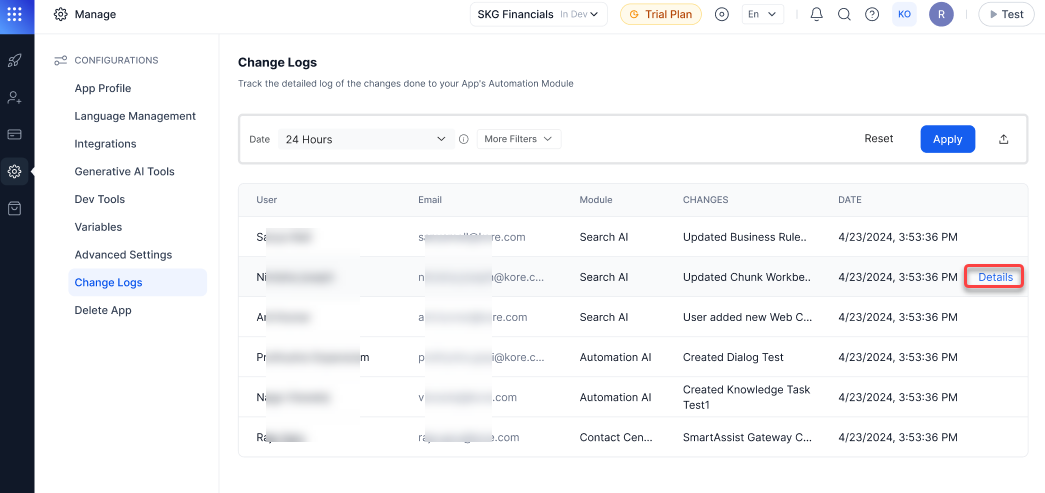Expand the More Filters dropdown

(518, 139)
